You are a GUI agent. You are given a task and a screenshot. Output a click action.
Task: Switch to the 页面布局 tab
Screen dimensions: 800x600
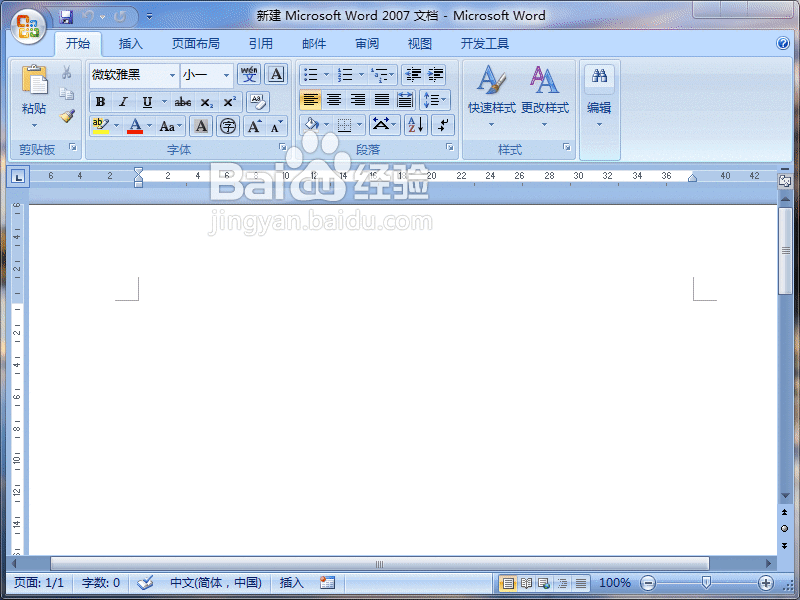pos(195,44)
